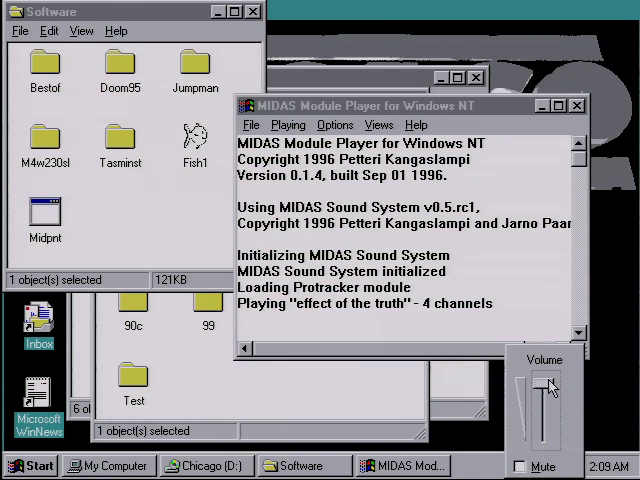This screenshot has width=640, height=480.
Task: Click the 2:09 AM clock
Action: click(609, 466)
